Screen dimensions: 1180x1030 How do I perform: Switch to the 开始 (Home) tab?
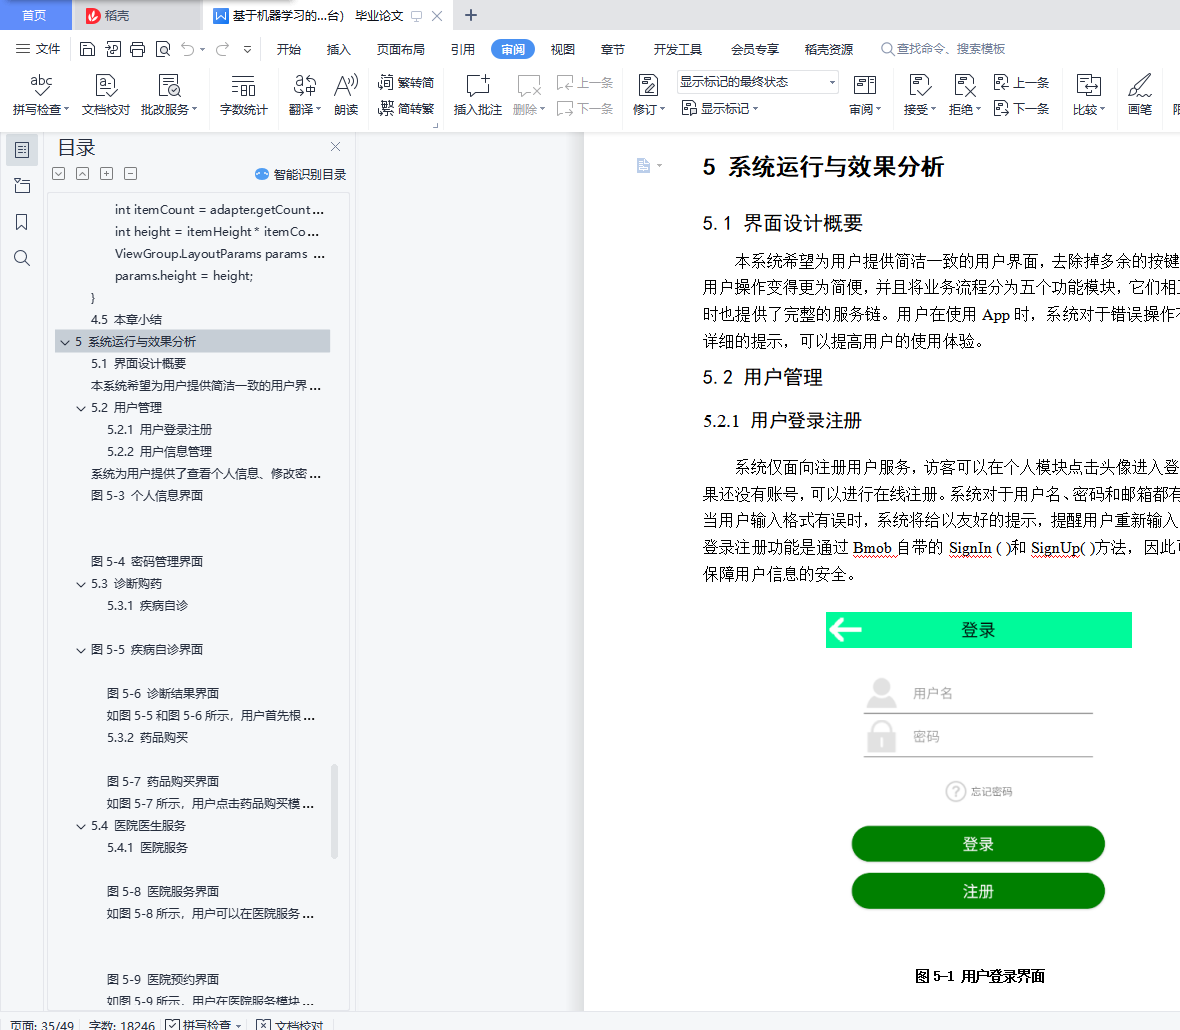coord(288,49)
